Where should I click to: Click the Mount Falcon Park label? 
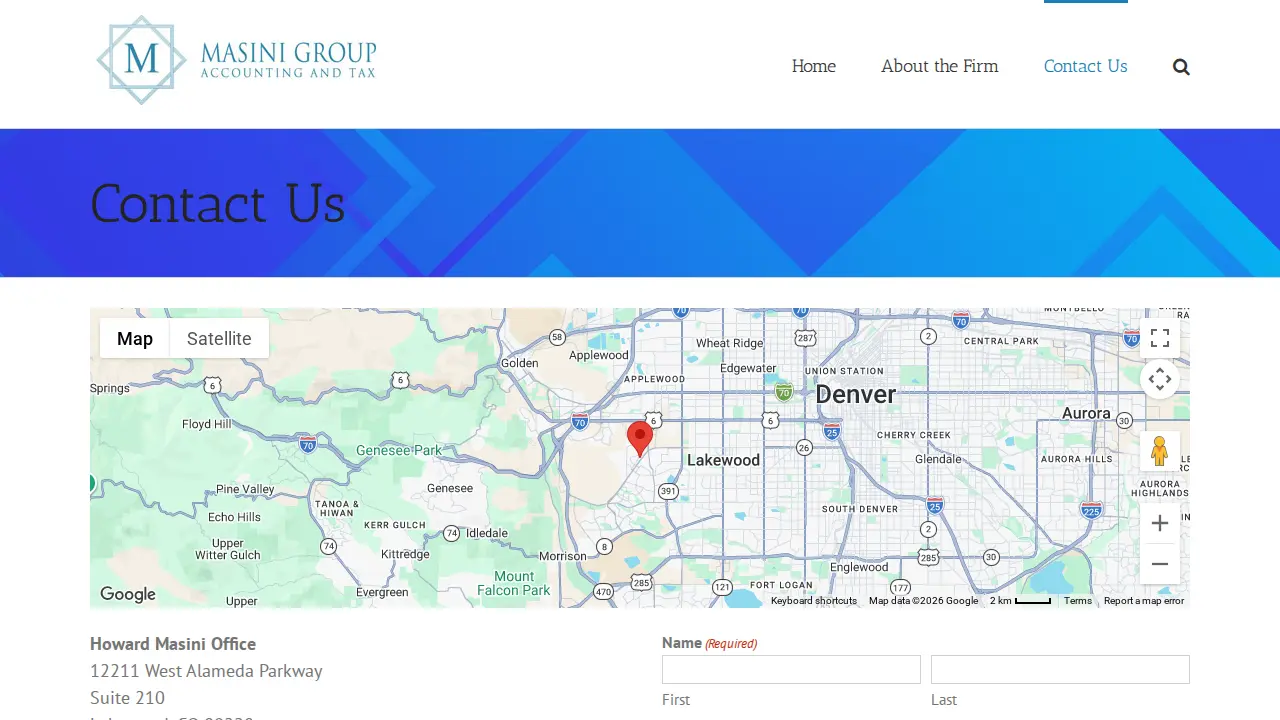[x=514, y=583]
